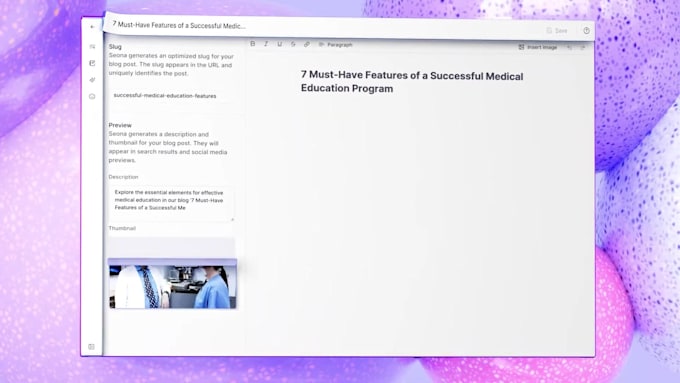The height and width of the screenshot is (383, 680).
Task: Save the blog post
Action: pos(557,31)
